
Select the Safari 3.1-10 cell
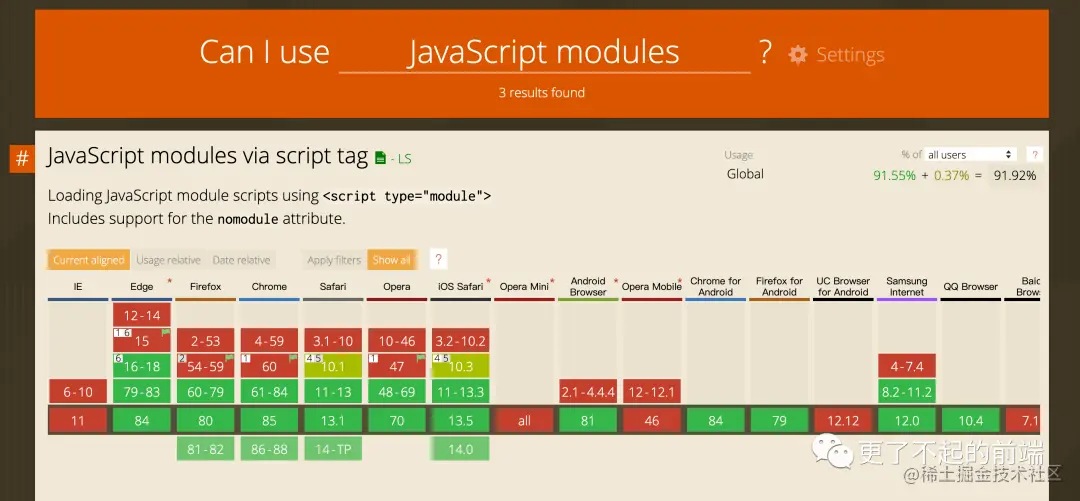tap(333, 340)
